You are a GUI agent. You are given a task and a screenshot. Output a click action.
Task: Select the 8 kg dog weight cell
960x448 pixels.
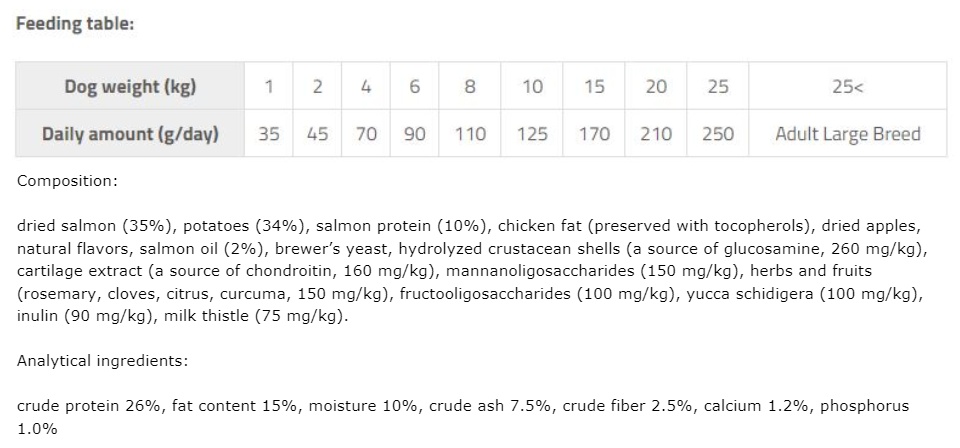coord(470,86)
